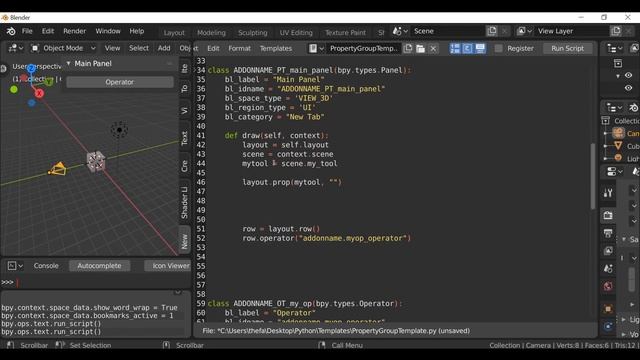Screen dimensions: 640x360
Task: Click the object mode icon in viewport header
Action: (35, 48)
